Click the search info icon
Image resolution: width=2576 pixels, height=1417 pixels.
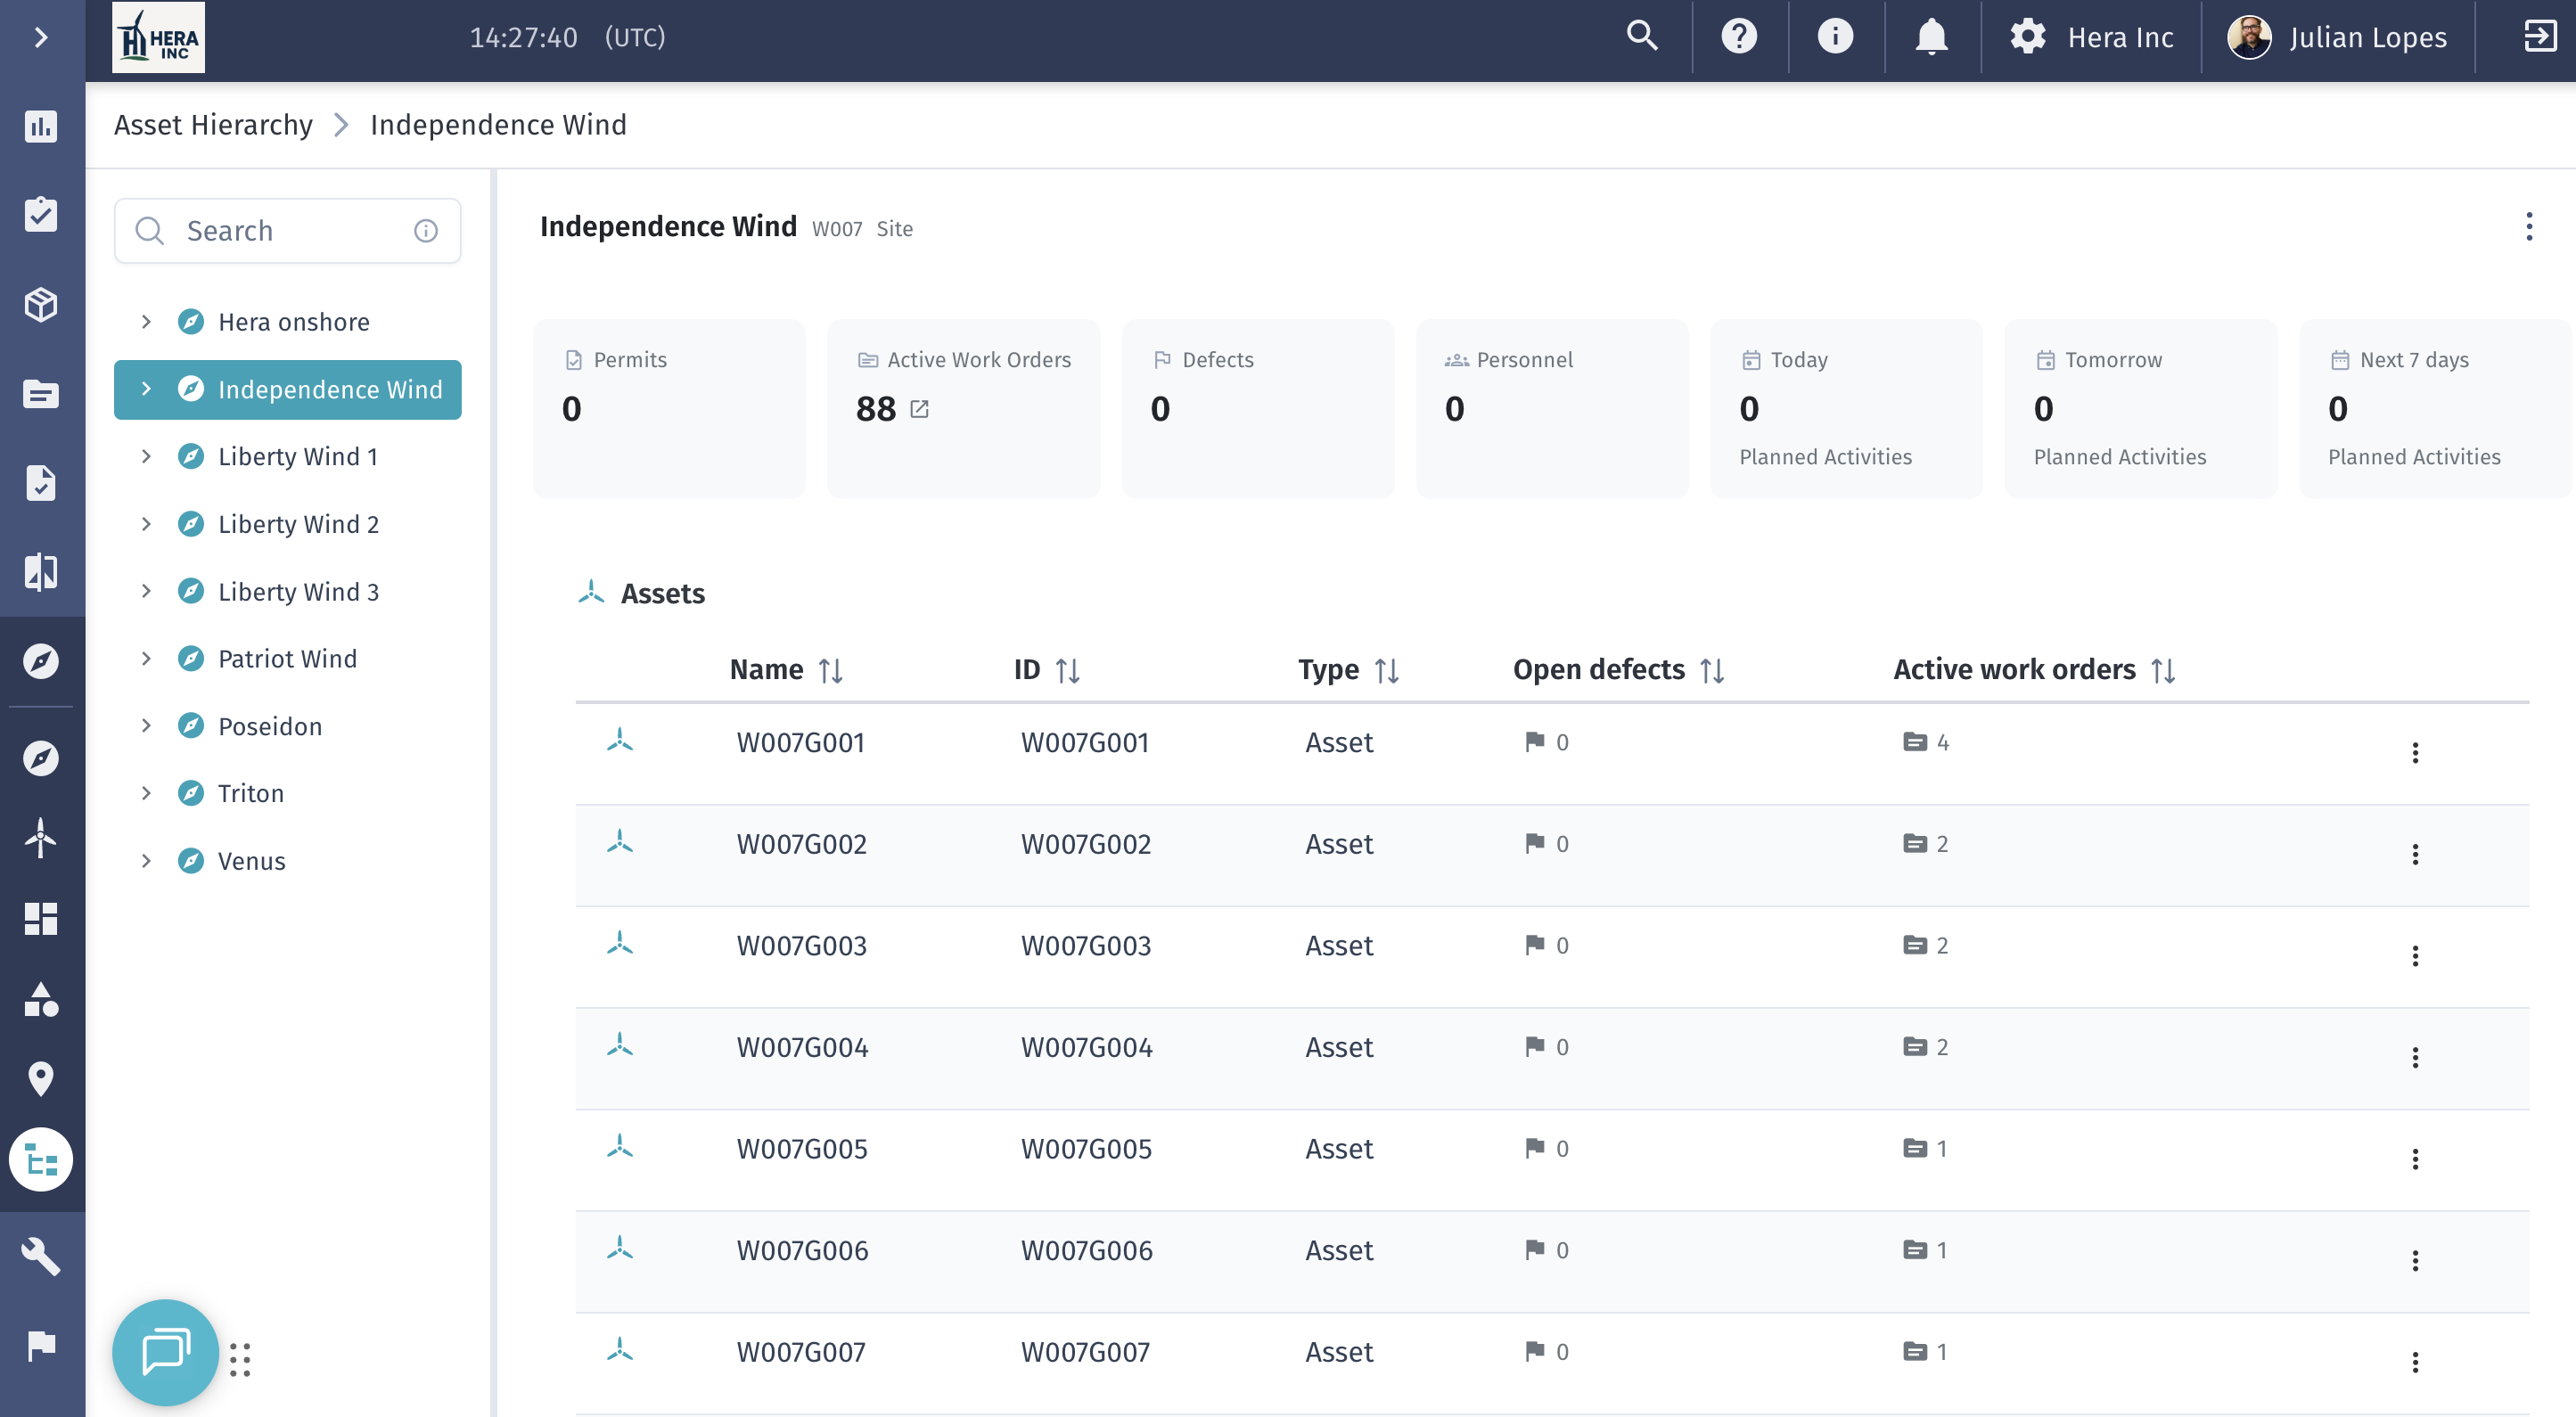426,231
